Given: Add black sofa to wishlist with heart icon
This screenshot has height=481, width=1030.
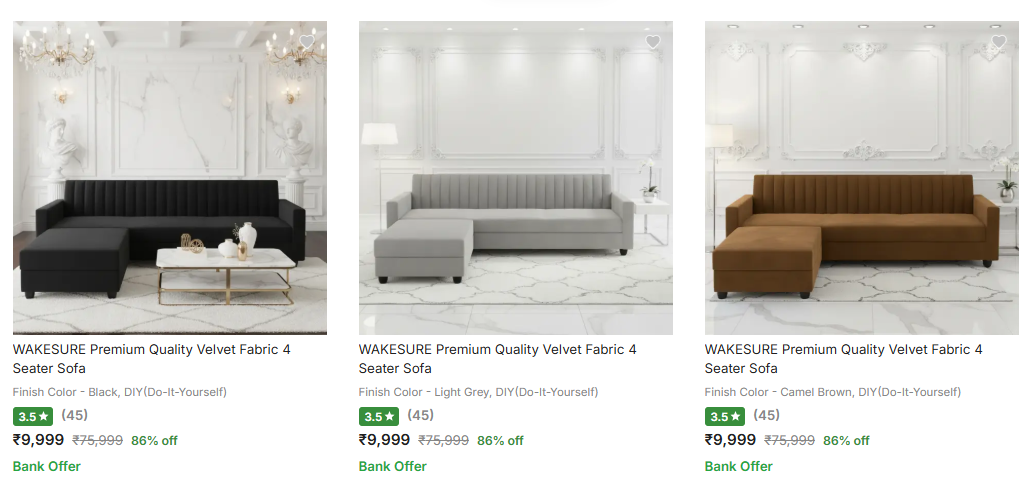Looking at the screenshot, I should [307, 42].
